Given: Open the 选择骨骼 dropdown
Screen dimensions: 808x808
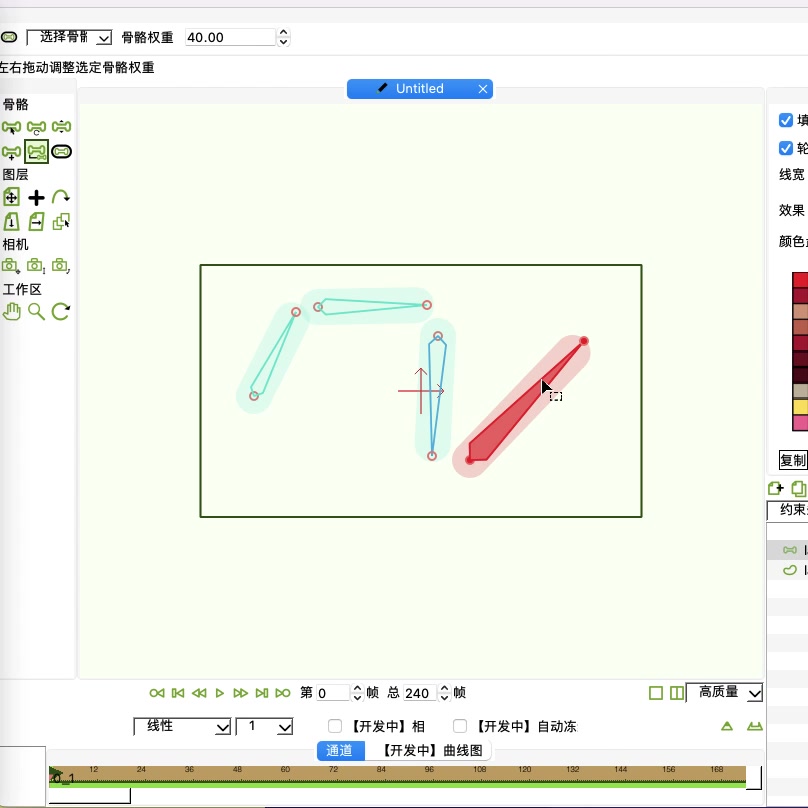Looking at the screenshot, I should click(69, 37).
